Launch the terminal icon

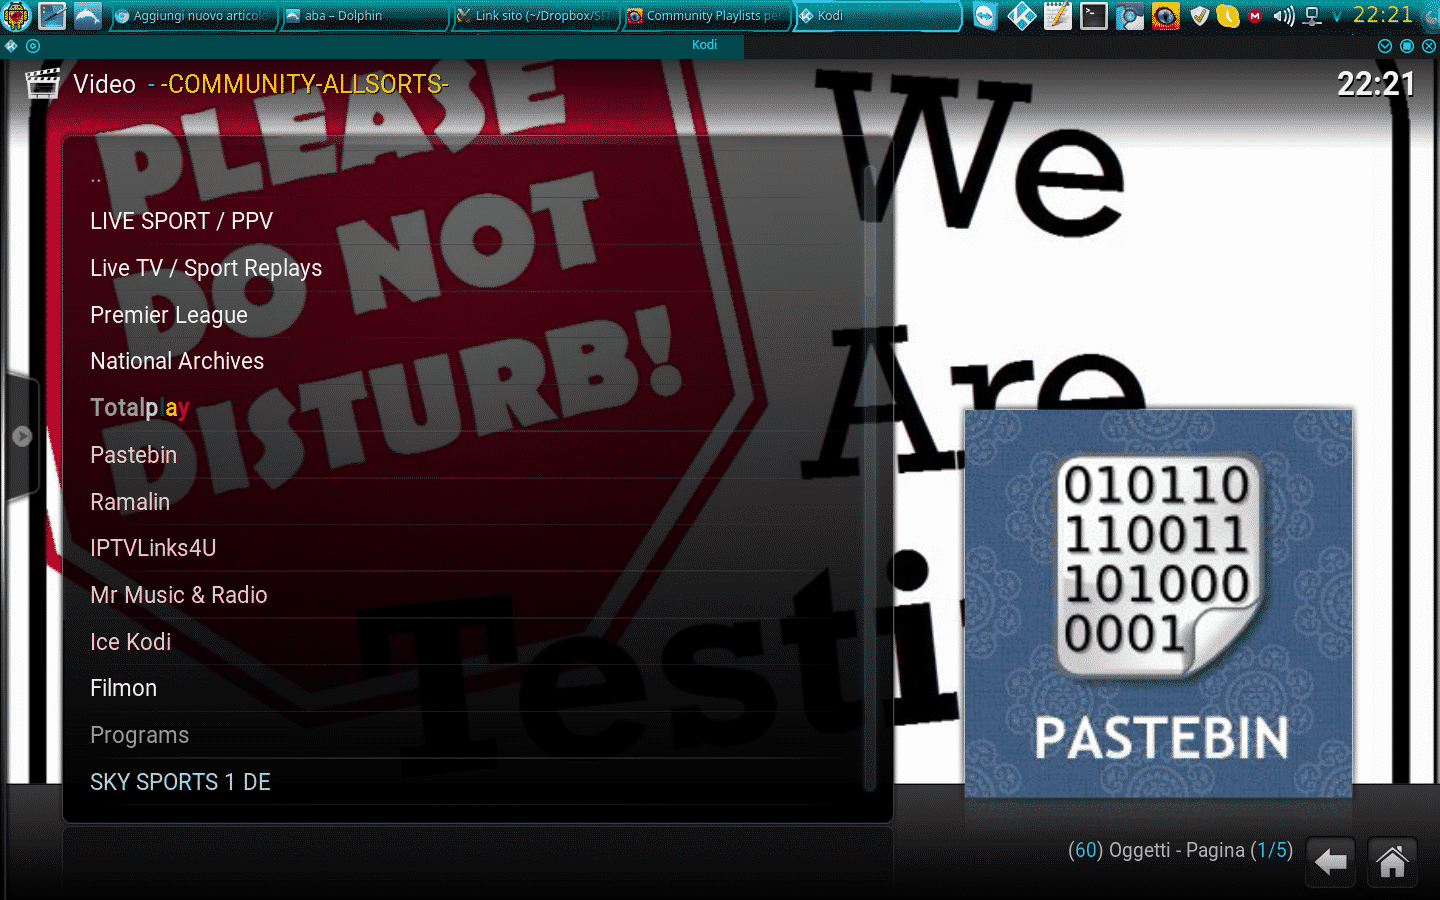tap(1094, 16)
